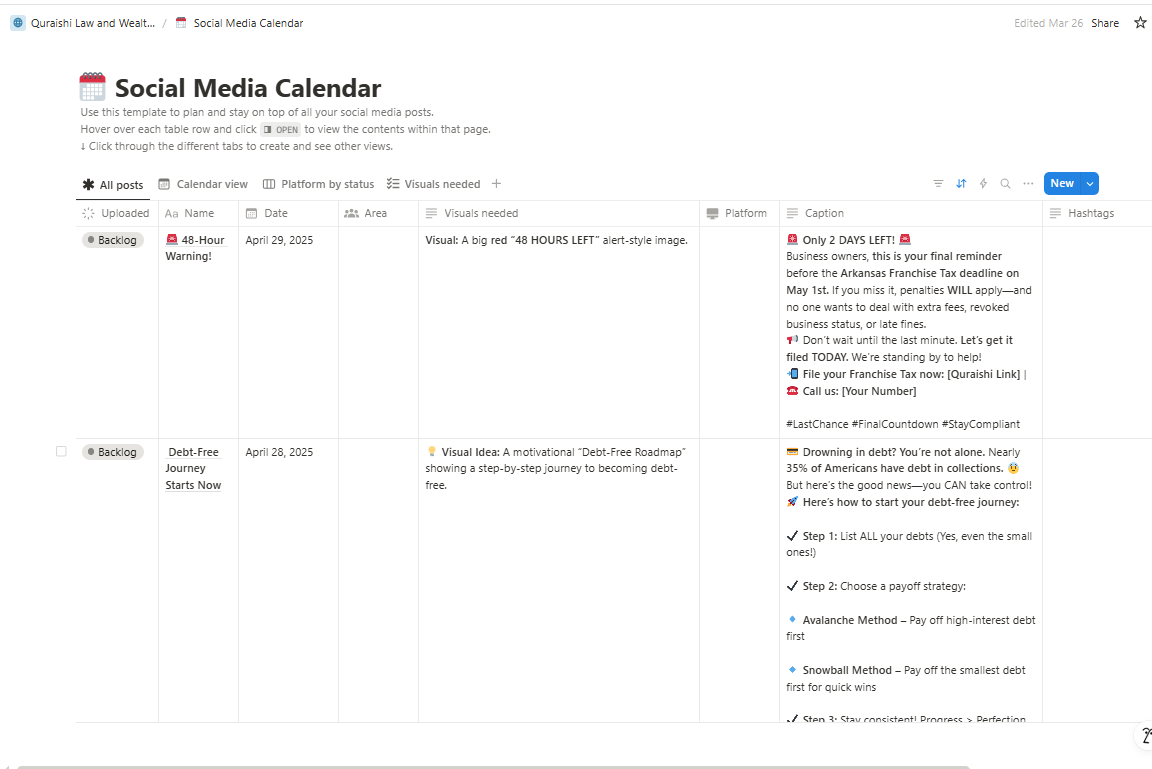The image size is (1152, 769).
Task: Click the horizontal scrollbar at the bottom
Action: click(493, 767)
